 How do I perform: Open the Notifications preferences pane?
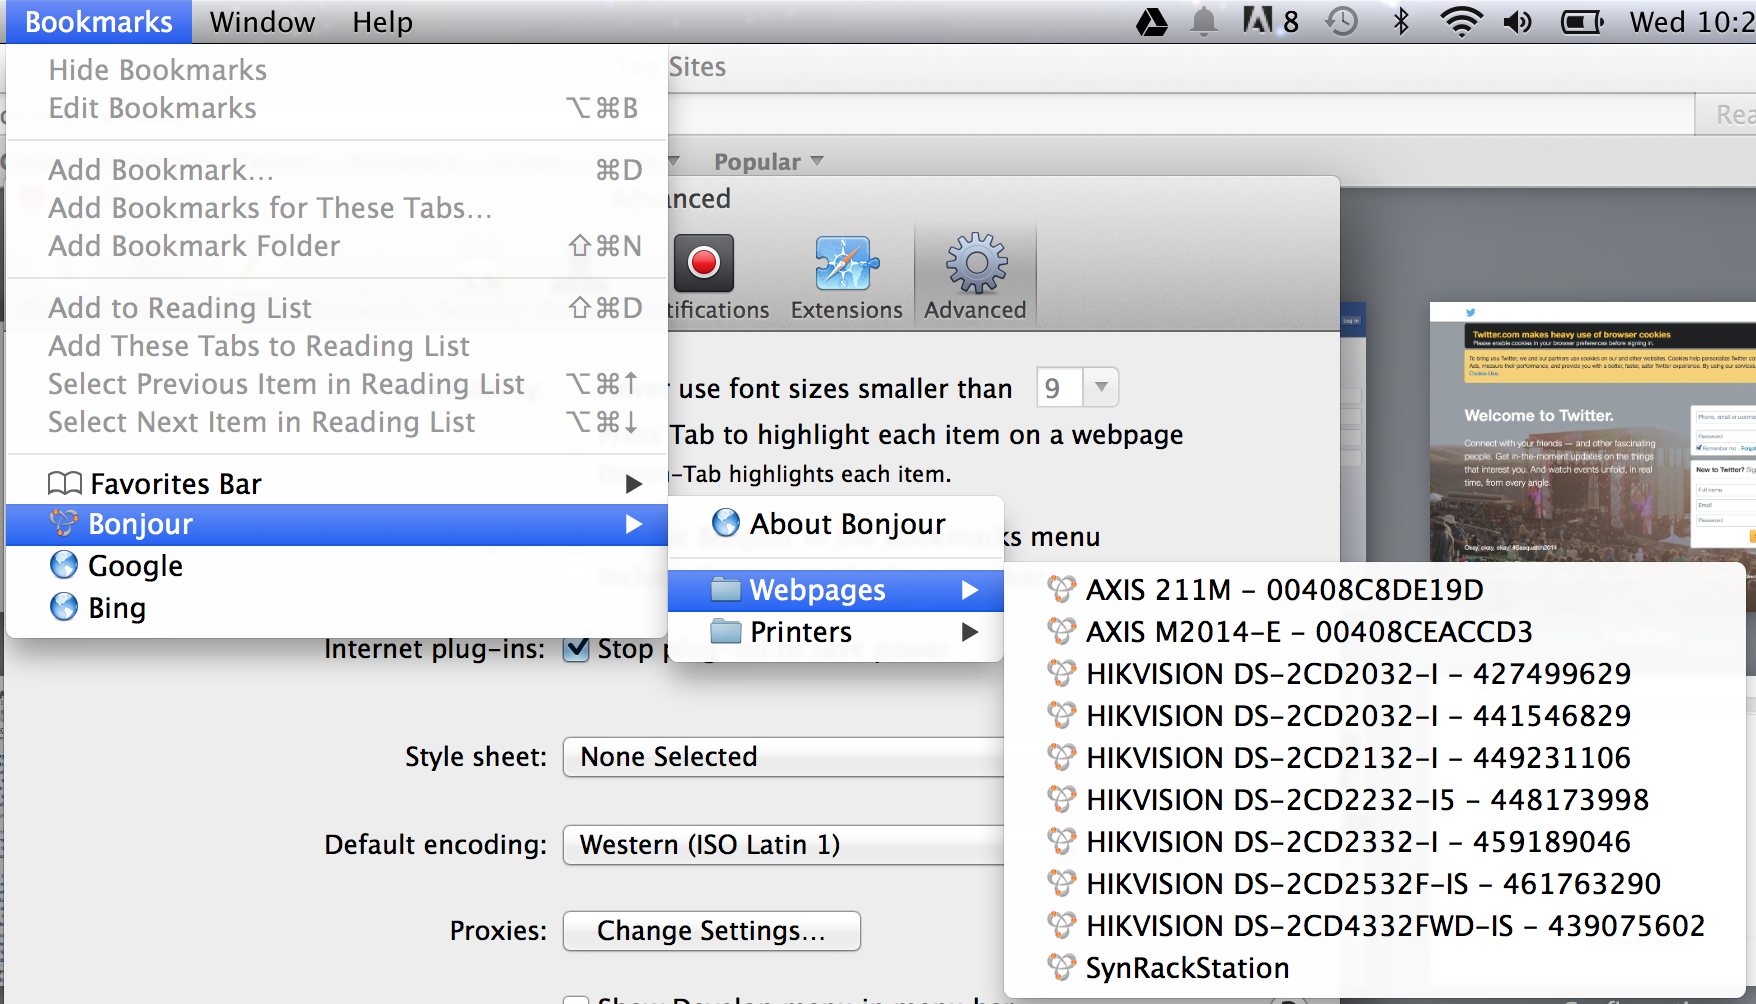tap(706, 278)
